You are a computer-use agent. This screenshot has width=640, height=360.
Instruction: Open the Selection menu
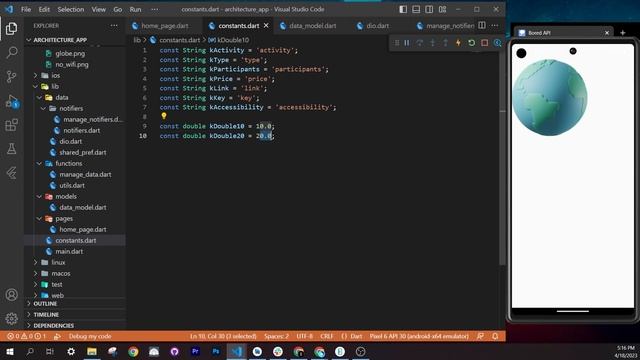[x=71, y=9]
